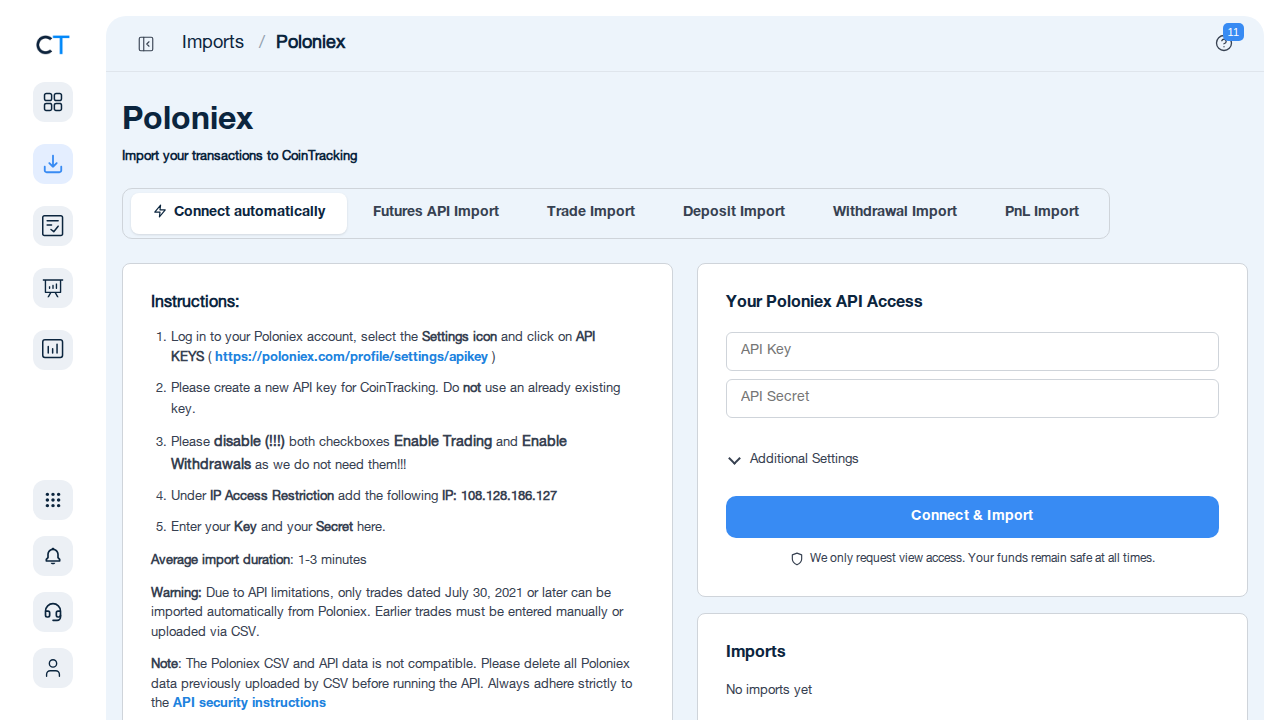Switch to Futures API Import tab

pos(436,212)
